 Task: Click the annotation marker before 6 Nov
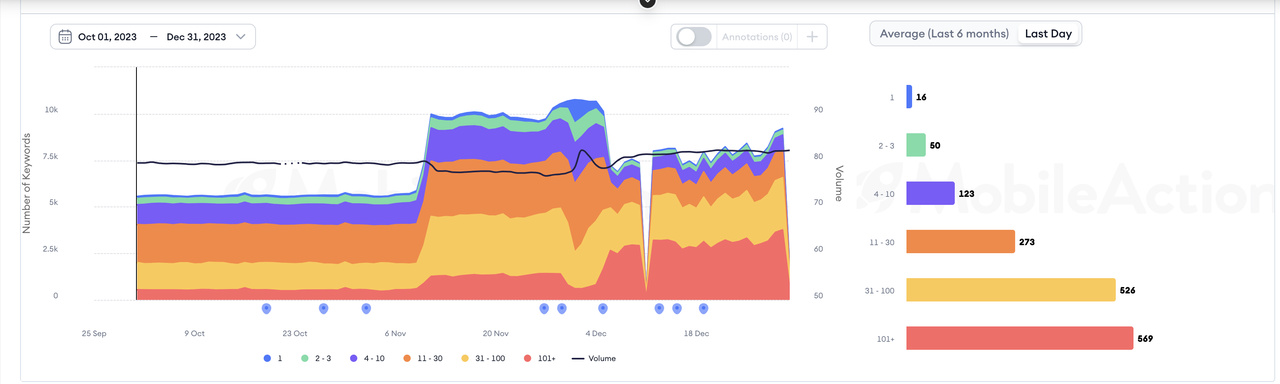pyautogui.click(x=366, y=309)
